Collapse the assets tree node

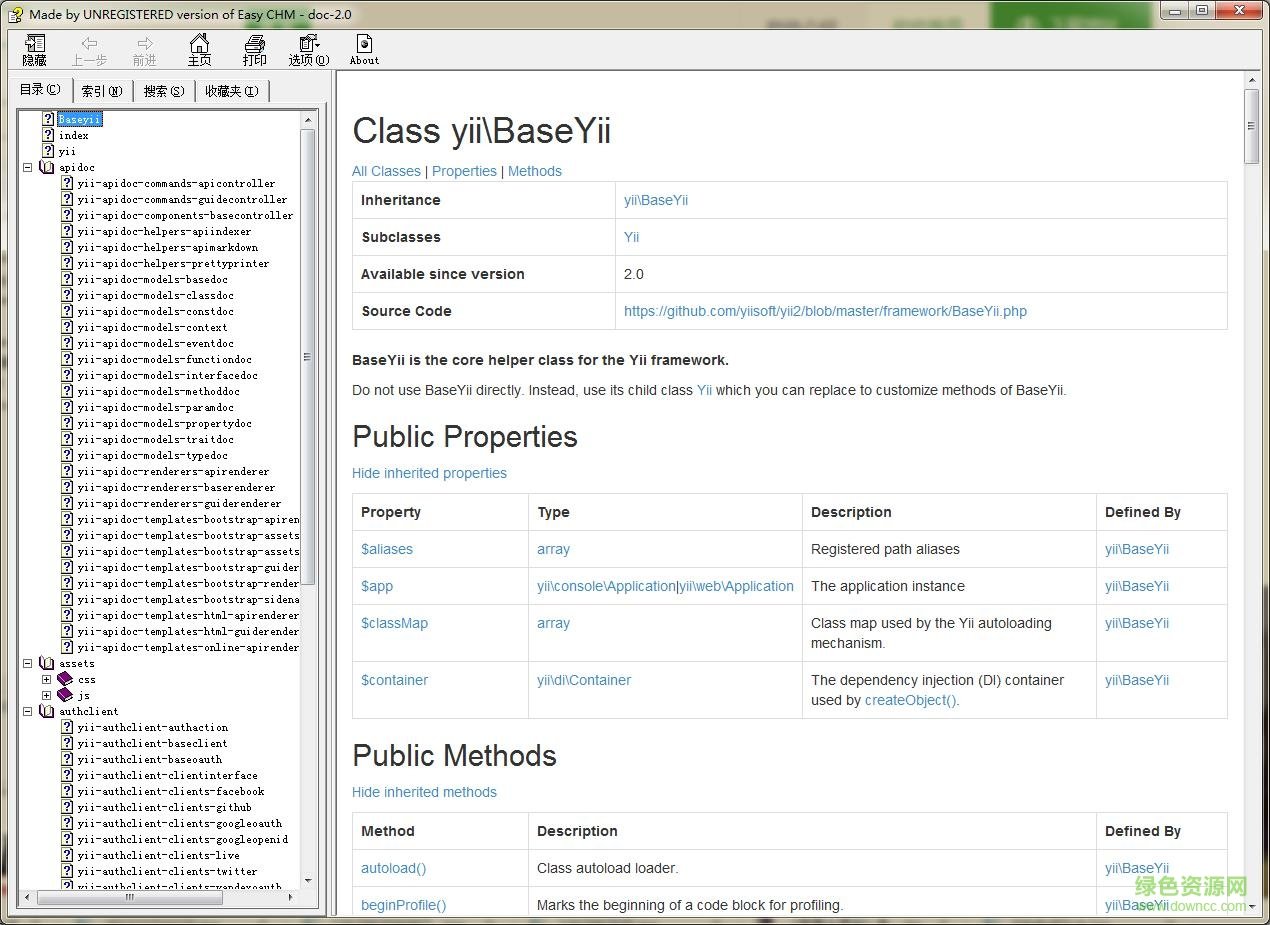(x=28, y=663)
